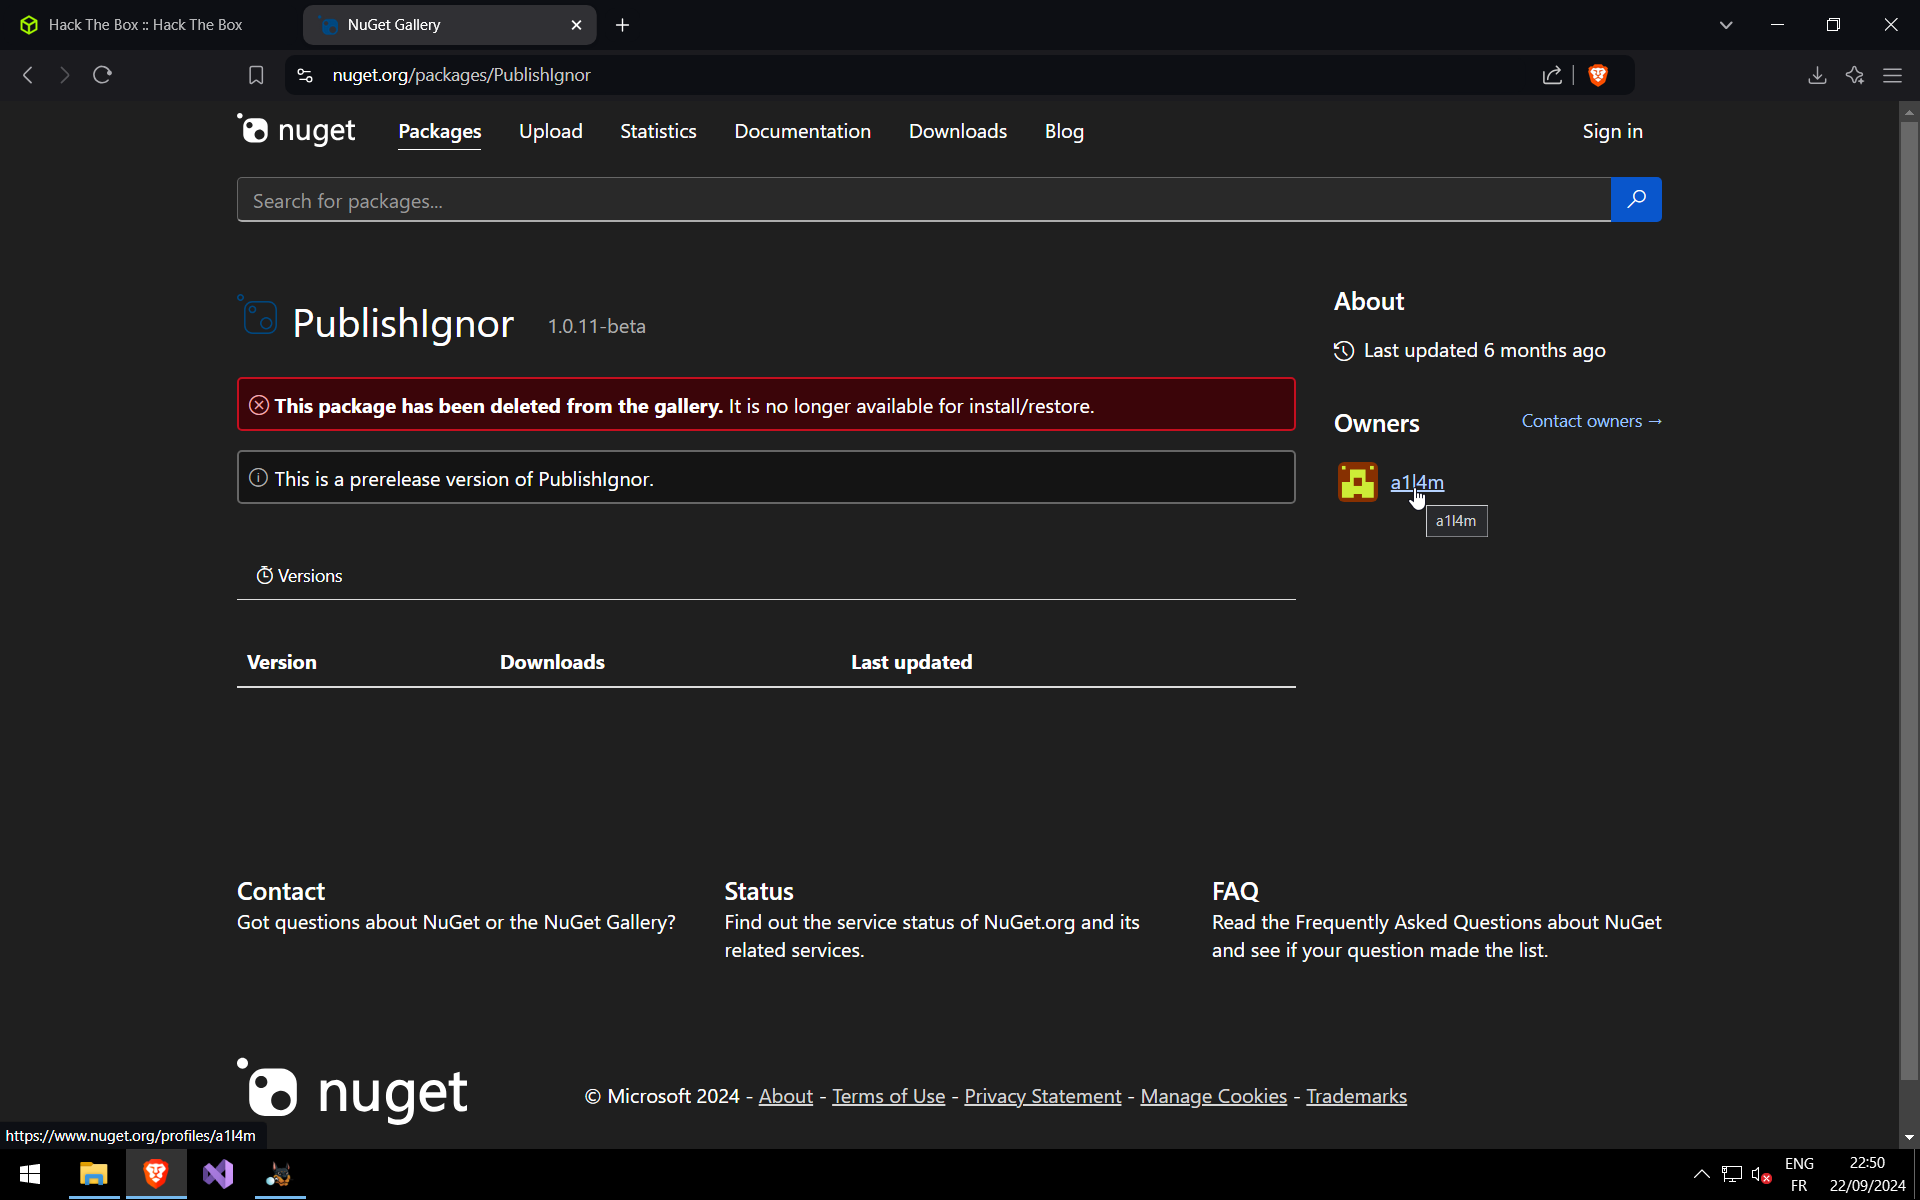Click the blue search magnifier button
The width and height of the screenshot is (1920, 1200).
[x=1636, y=200]
